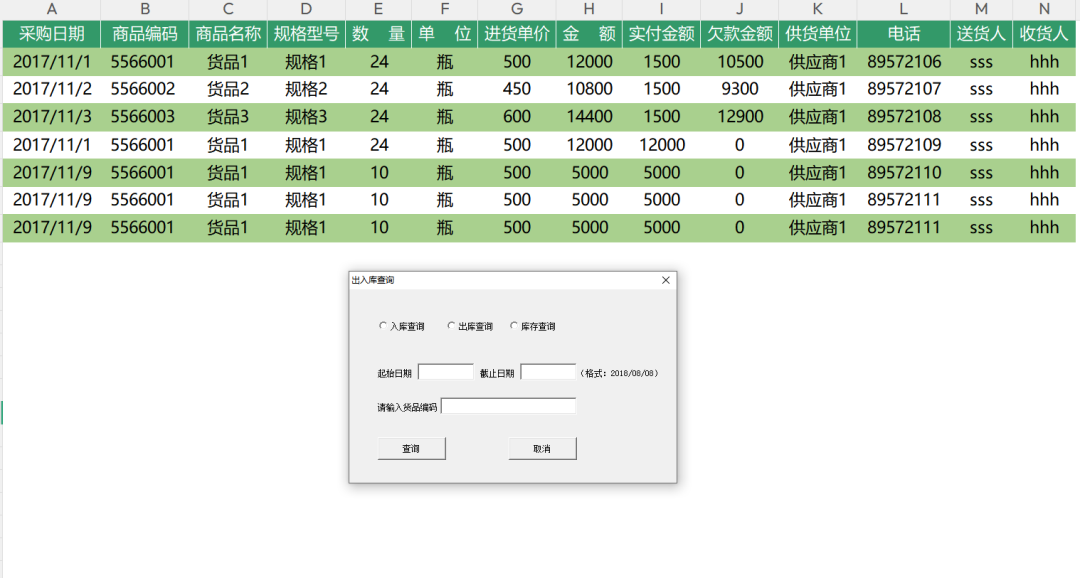Click the 起始日期 input field
This screenshot has width=1080, height=578.
click(x=445, y=372)
